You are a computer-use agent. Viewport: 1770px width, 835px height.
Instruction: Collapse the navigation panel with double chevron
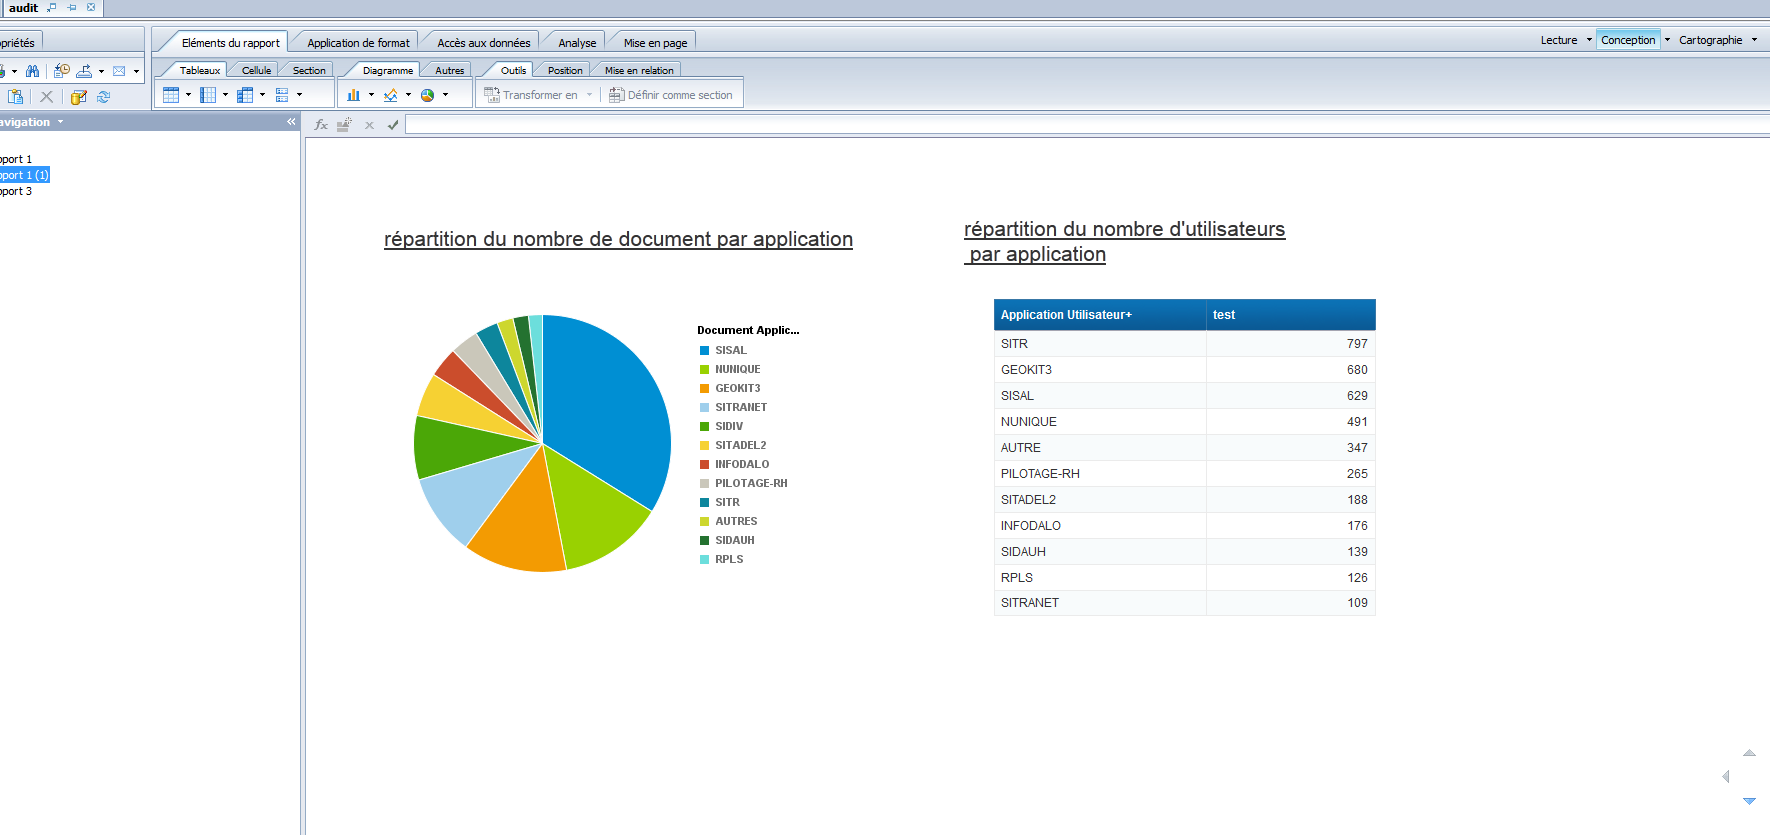(291, 122)
